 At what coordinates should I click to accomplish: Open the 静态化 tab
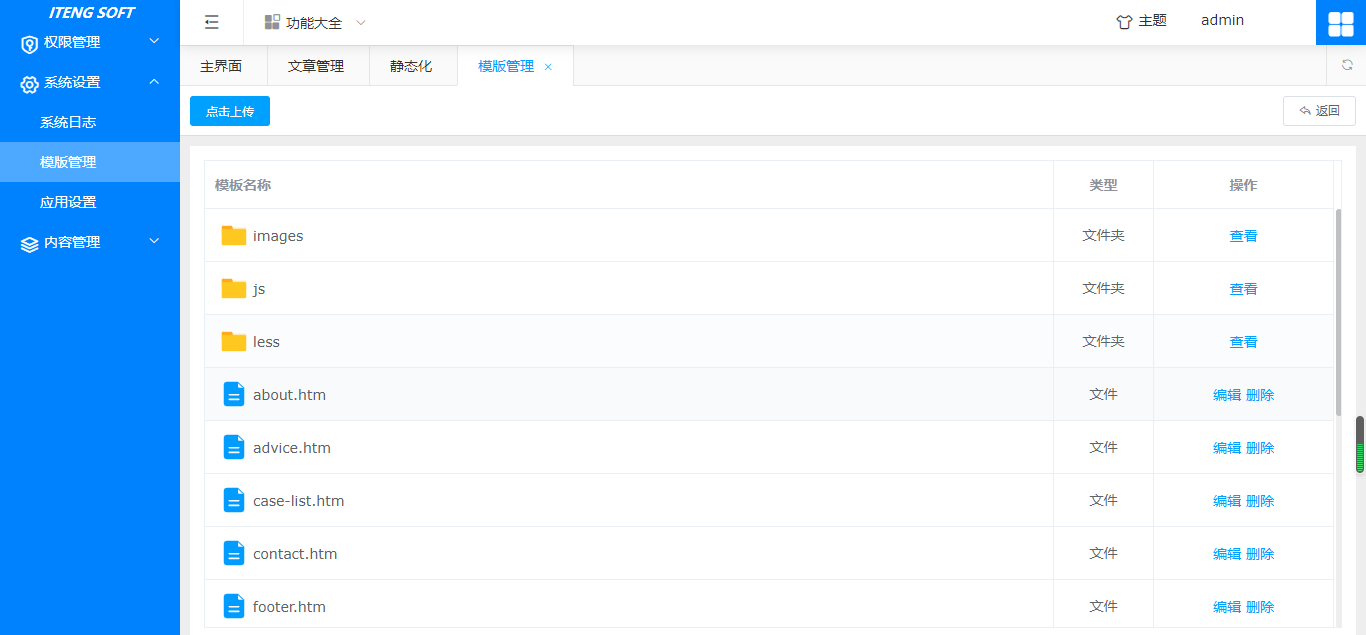point(413,65)
